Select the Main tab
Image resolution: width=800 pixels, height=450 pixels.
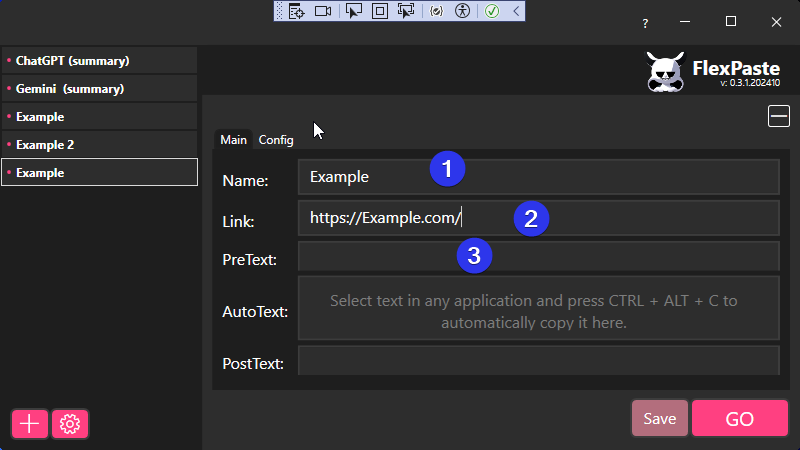pyautogui.click(x=233, y=140)
